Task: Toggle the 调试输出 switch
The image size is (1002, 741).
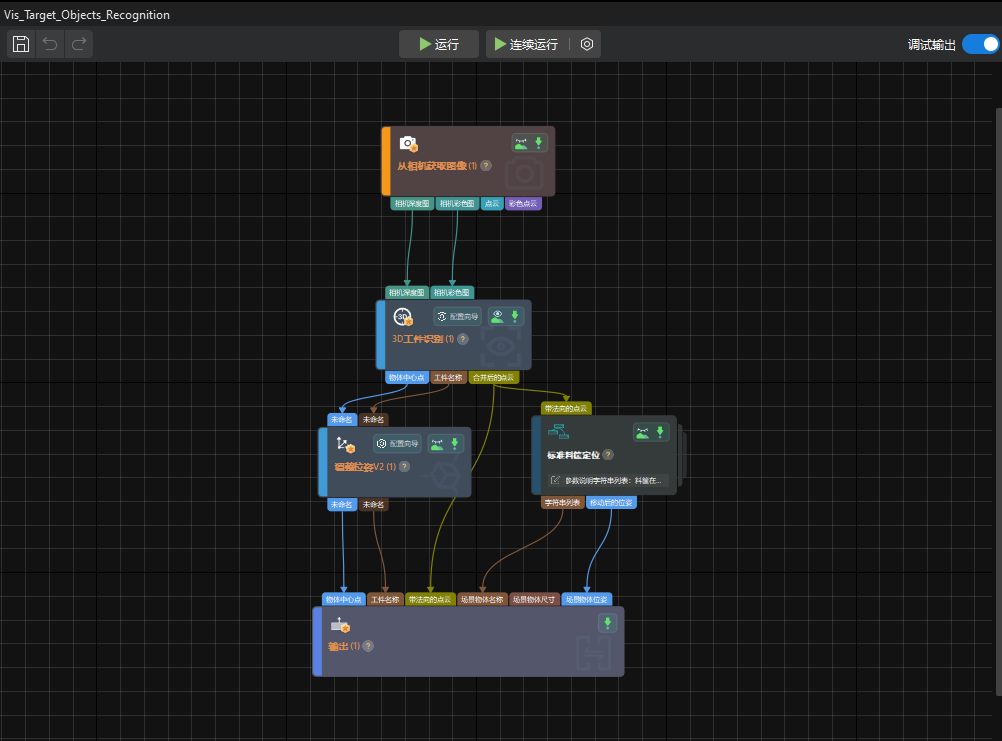Action: point(980,44)
